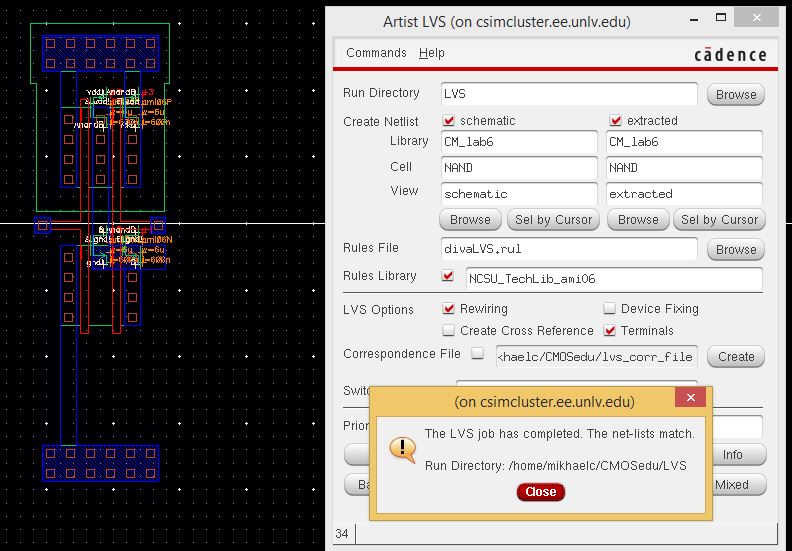Click the NCSU_TechLib_ami06 rules library field
The image size is (792, 551).
[x=612, y=279]
